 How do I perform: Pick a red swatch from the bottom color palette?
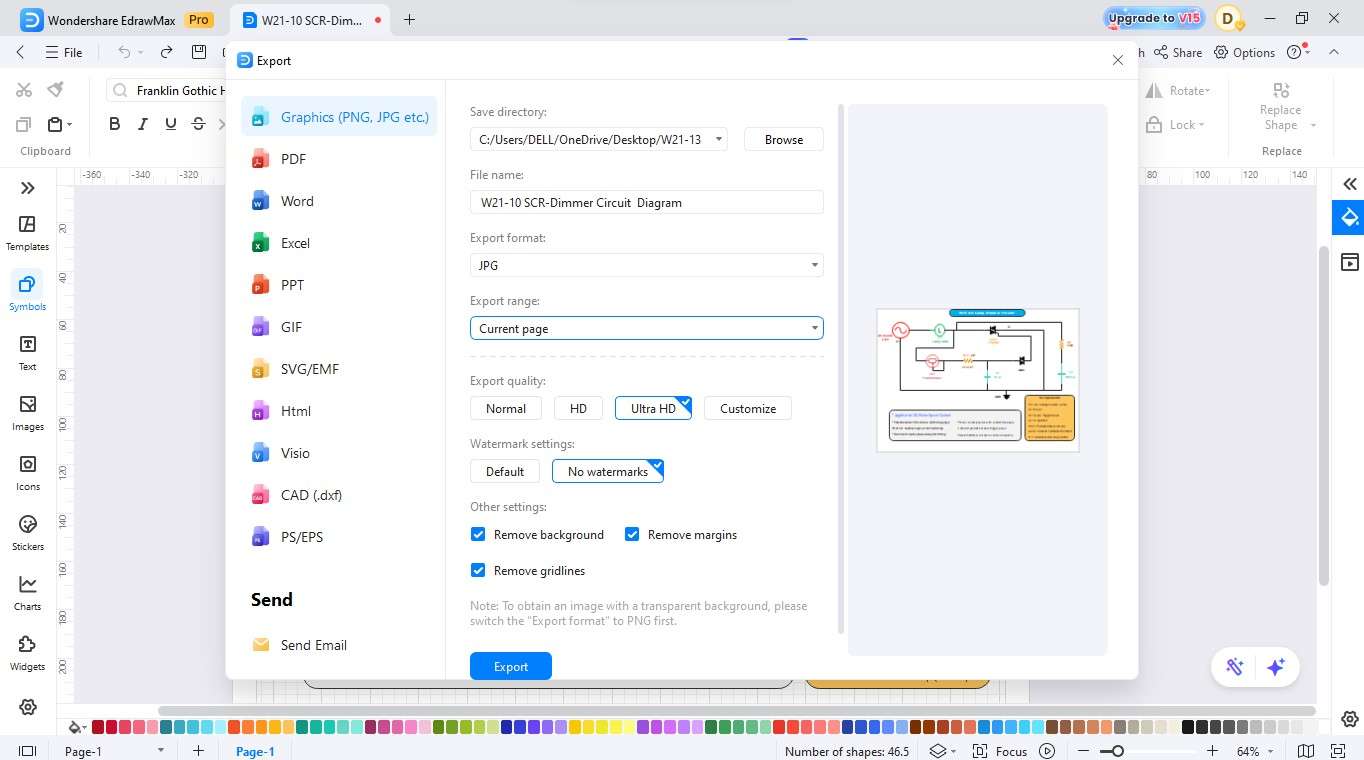tap(97, 727)
